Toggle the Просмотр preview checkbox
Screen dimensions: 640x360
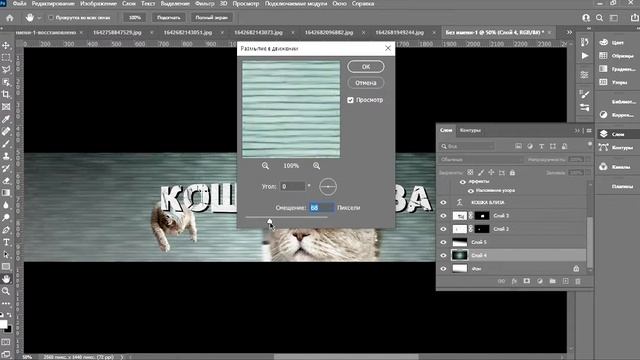(x=350, y=100)
